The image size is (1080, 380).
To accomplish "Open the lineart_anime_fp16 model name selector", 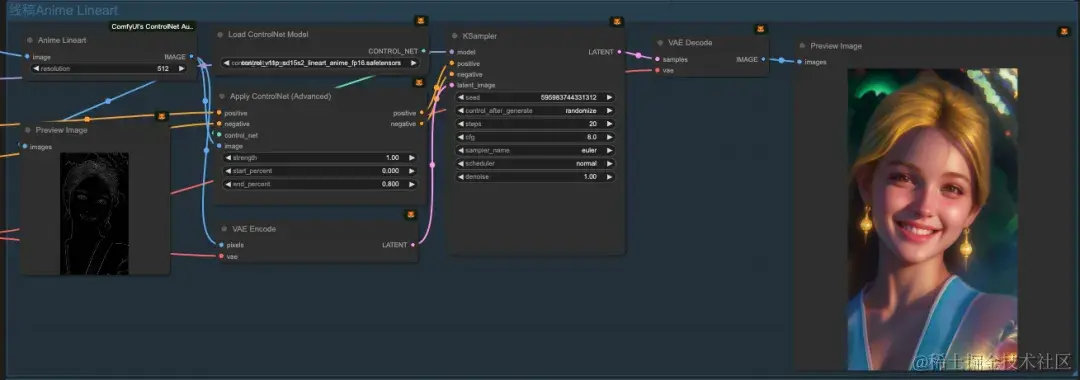I will tap(320, 63).
